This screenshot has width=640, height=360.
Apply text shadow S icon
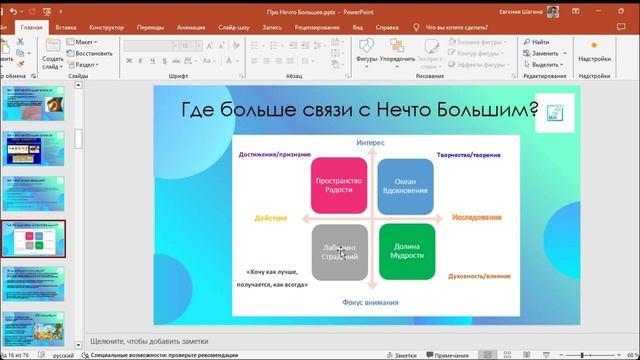[164, 61]
